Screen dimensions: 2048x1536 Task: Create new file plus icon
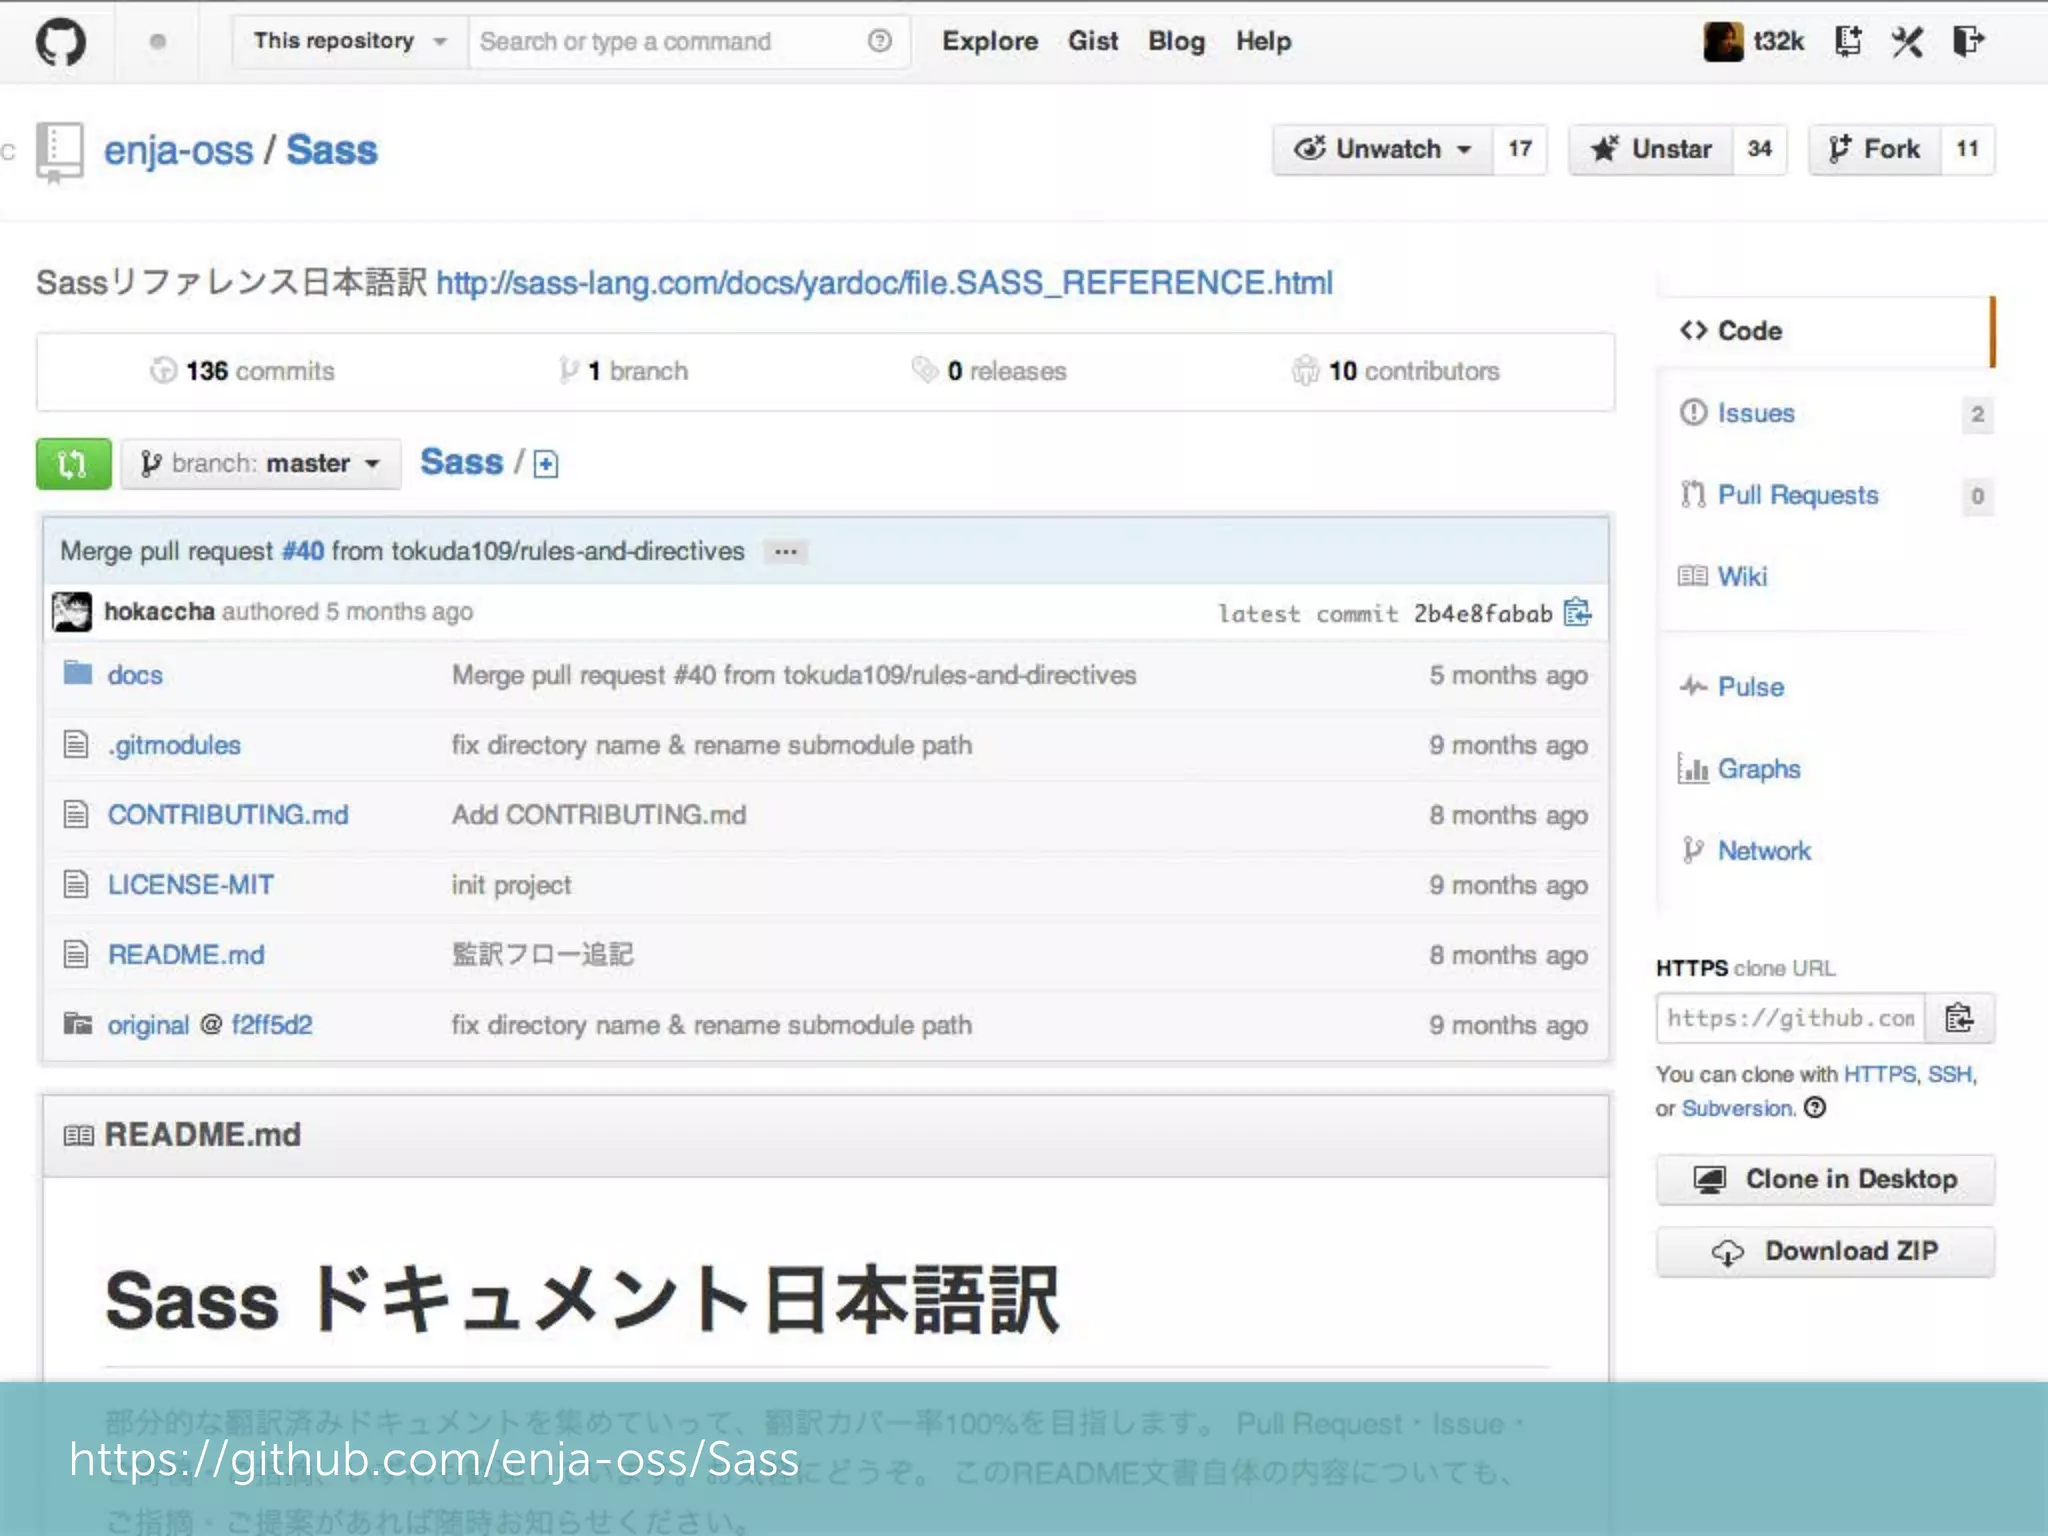546,464
